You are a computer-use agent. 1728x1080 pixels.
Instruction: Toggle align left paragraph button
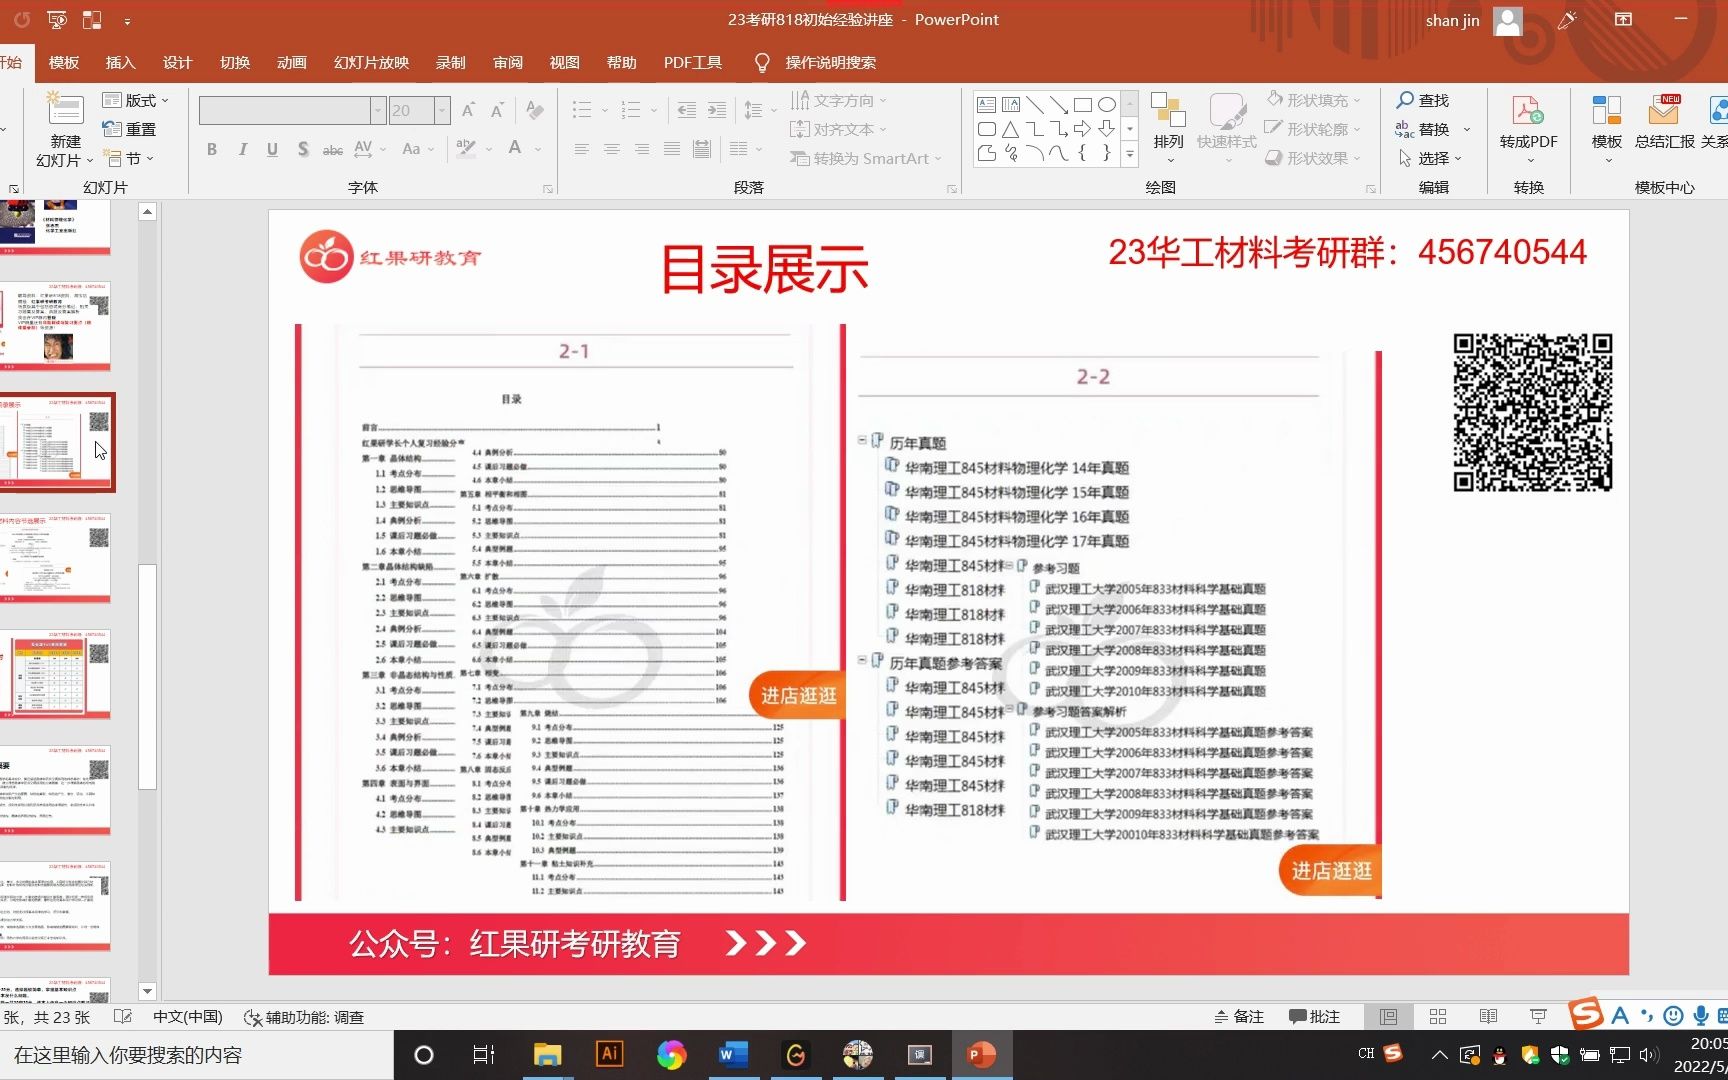point(581,149)
